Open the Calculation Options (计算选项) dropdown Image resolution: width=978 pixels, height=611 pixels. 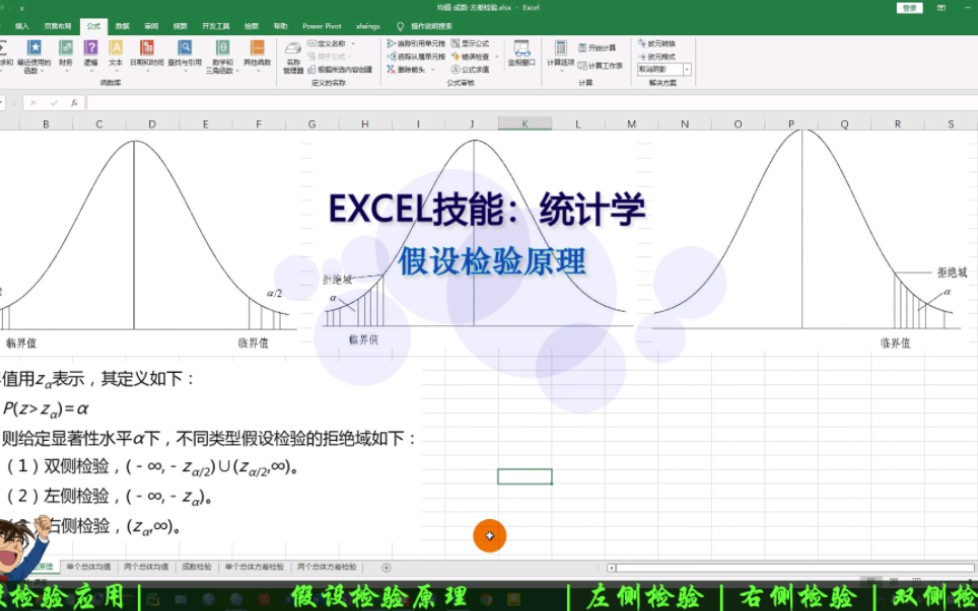tap(561, 57)
